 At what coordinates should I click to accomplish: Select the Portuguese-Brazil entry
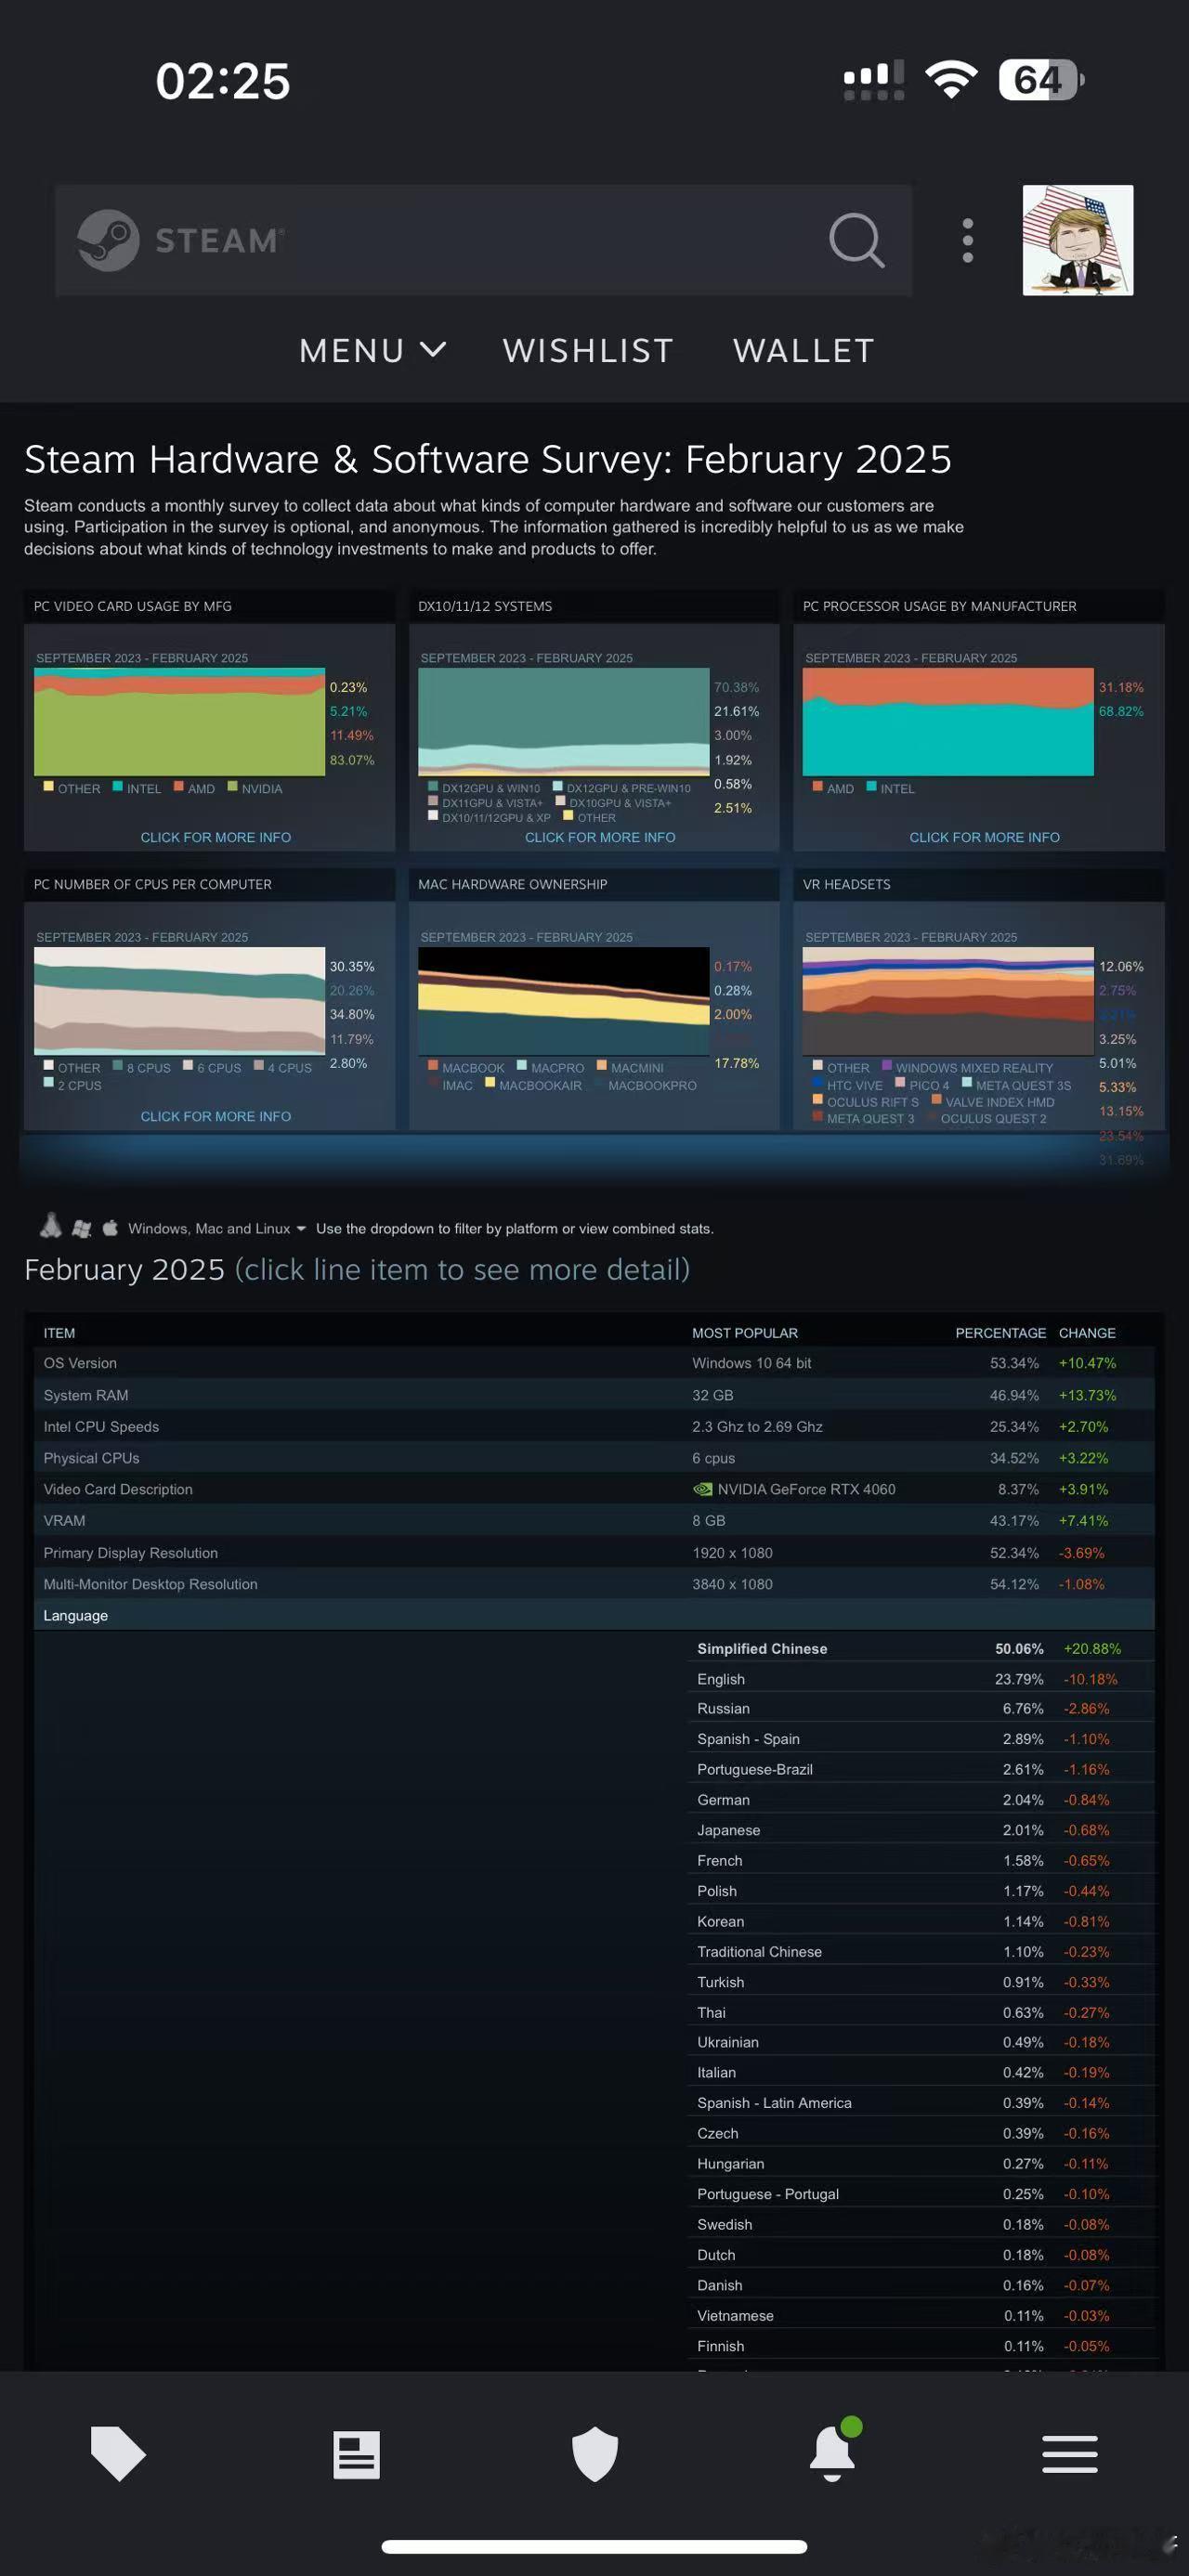(921, 1769)
